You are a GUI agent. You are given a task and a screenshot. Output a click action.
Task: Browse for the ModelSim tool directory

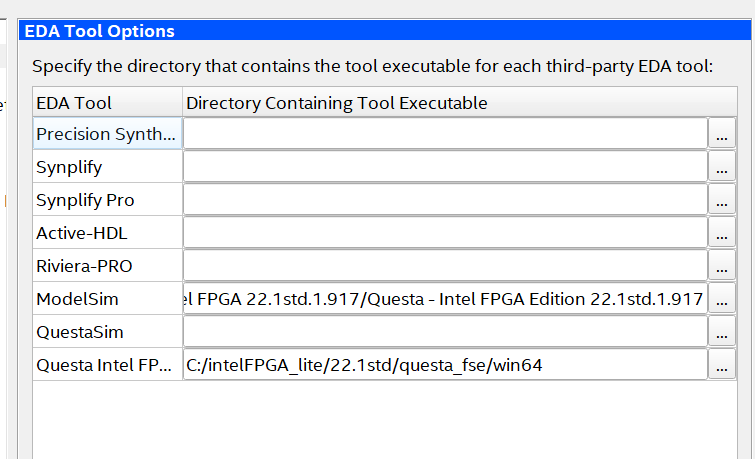click(721, 299)
